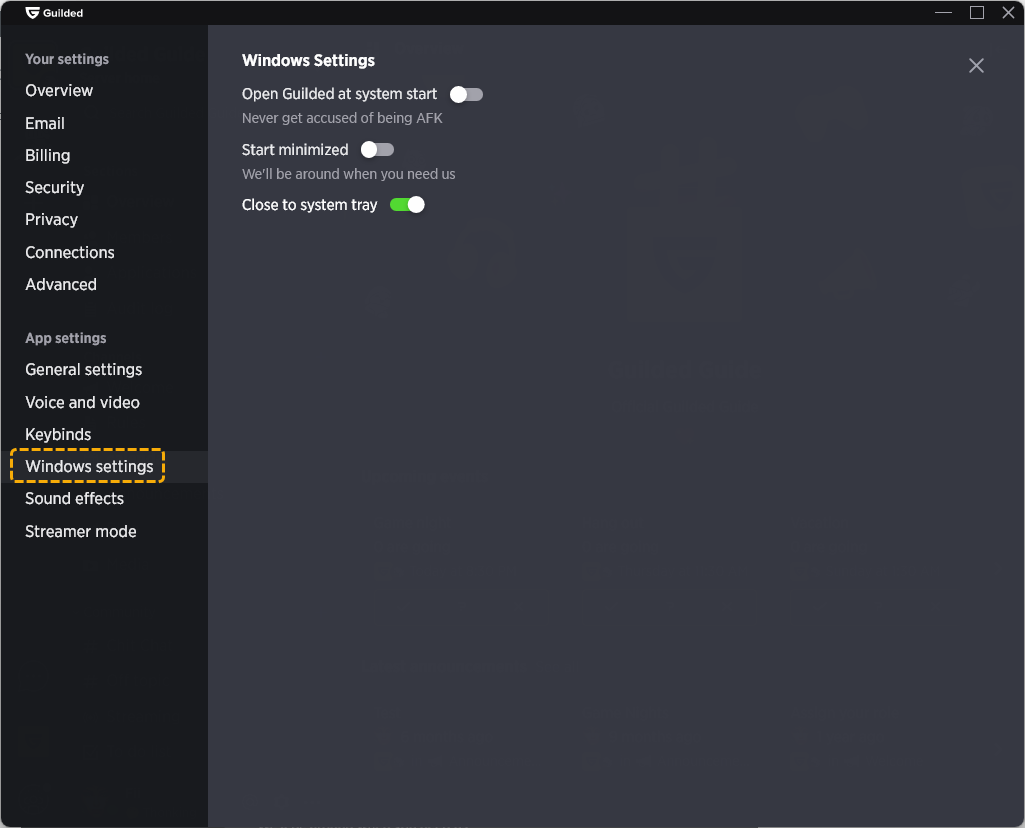Open the Advanced settings page
The height and width of the screenshot is (828, 1025).
(x=61, y=284)
